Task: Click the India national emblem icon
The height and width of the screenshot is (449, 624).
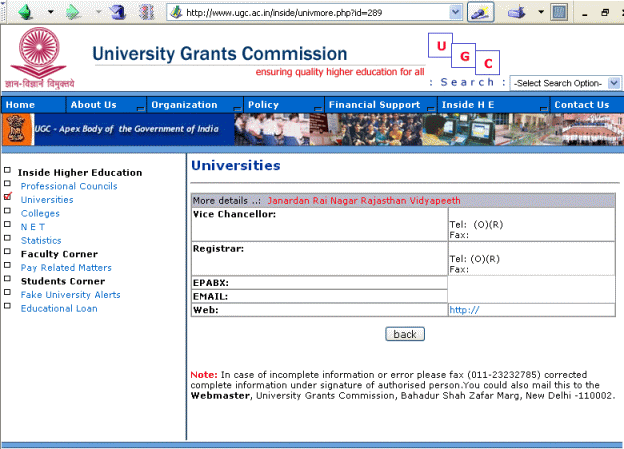Action: pos(17,129)
